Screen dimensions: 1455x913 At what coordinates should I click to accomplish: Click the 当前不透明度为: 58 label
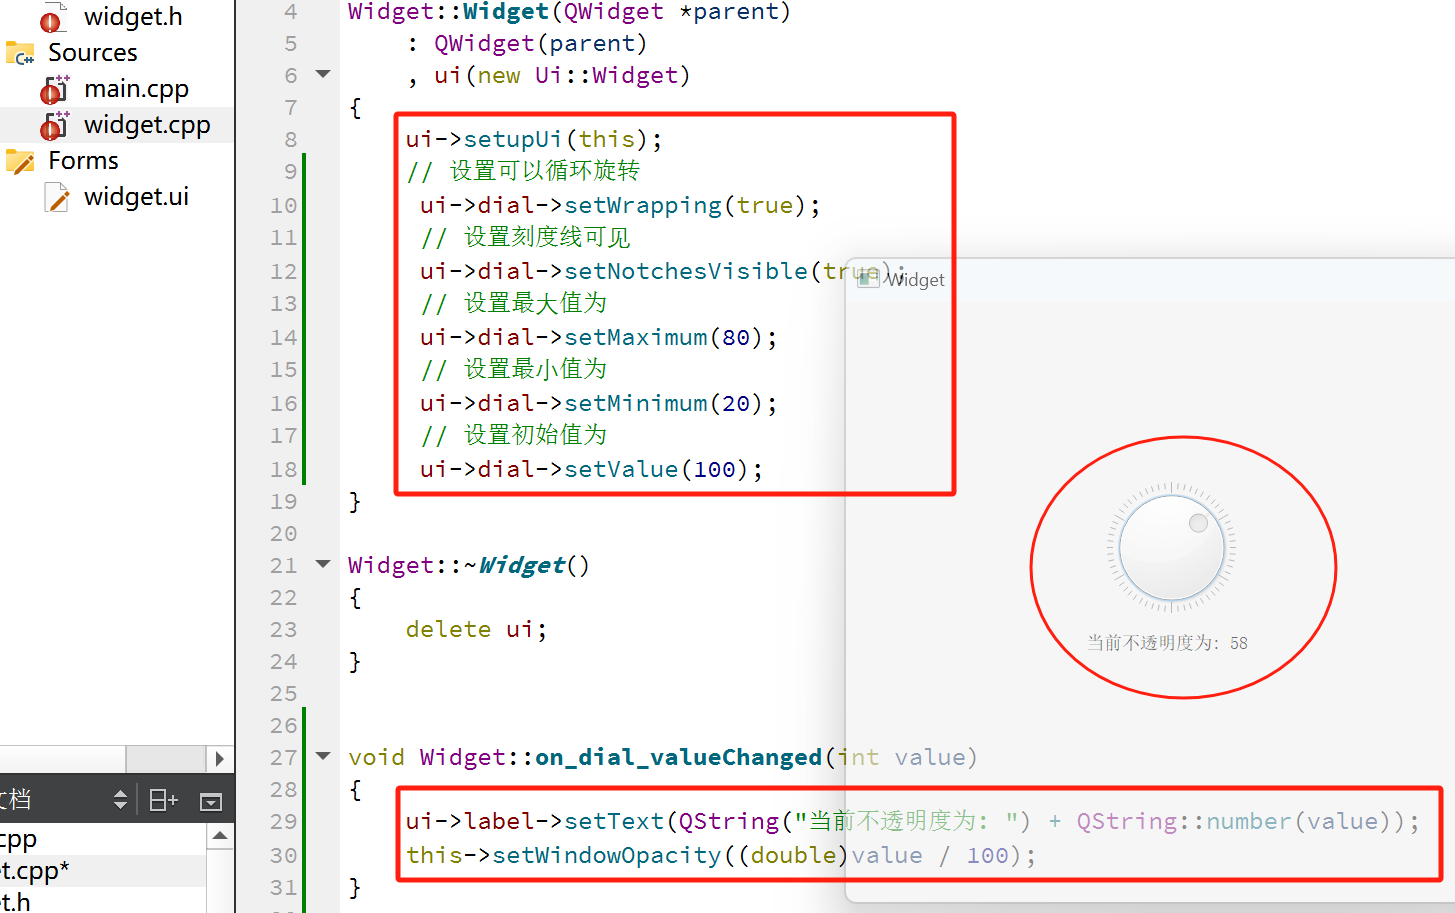pos(1167,643)
